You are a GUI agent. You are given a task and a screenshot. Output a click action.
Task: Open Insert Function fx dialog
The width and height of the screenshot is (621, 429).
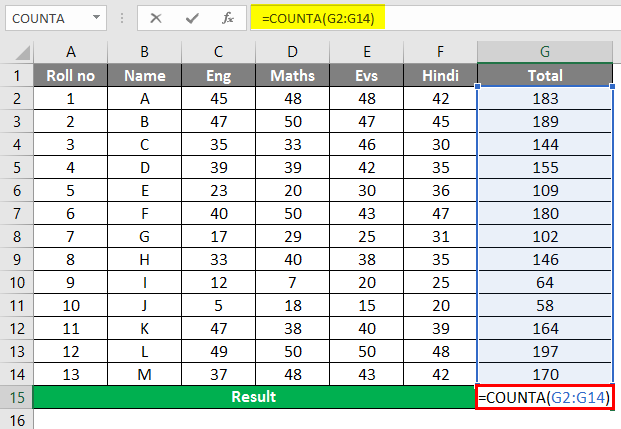point(228,18)
